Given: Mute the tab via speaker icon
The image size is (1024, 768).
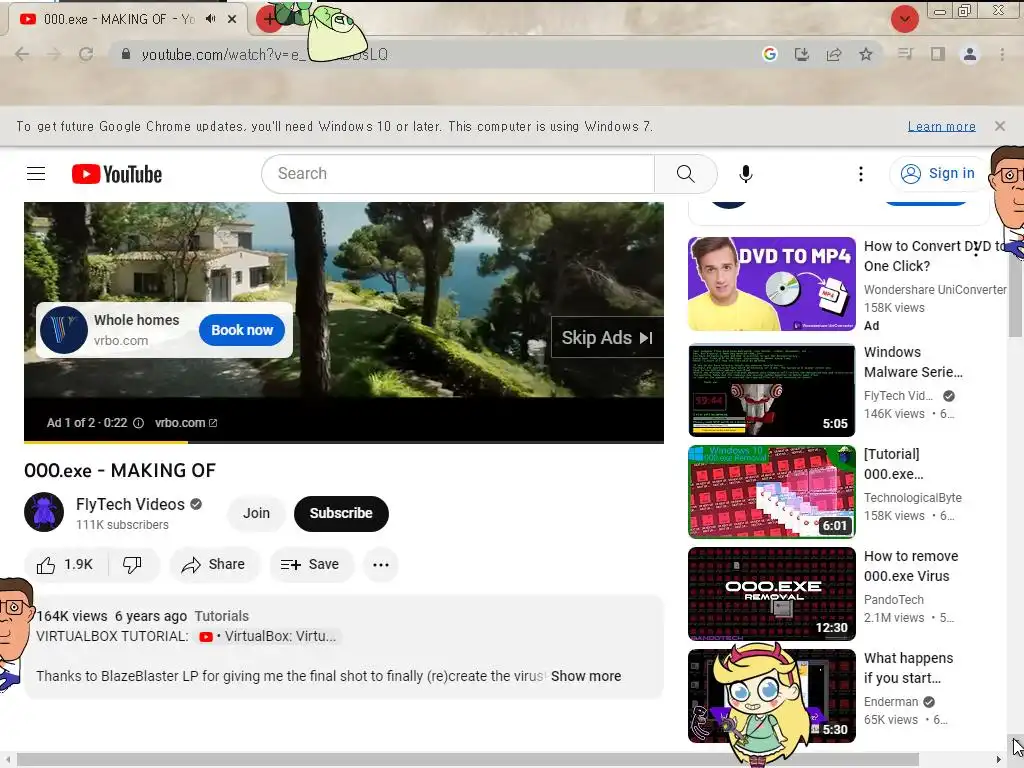Looking at the screenshot, I should (210, 19).
